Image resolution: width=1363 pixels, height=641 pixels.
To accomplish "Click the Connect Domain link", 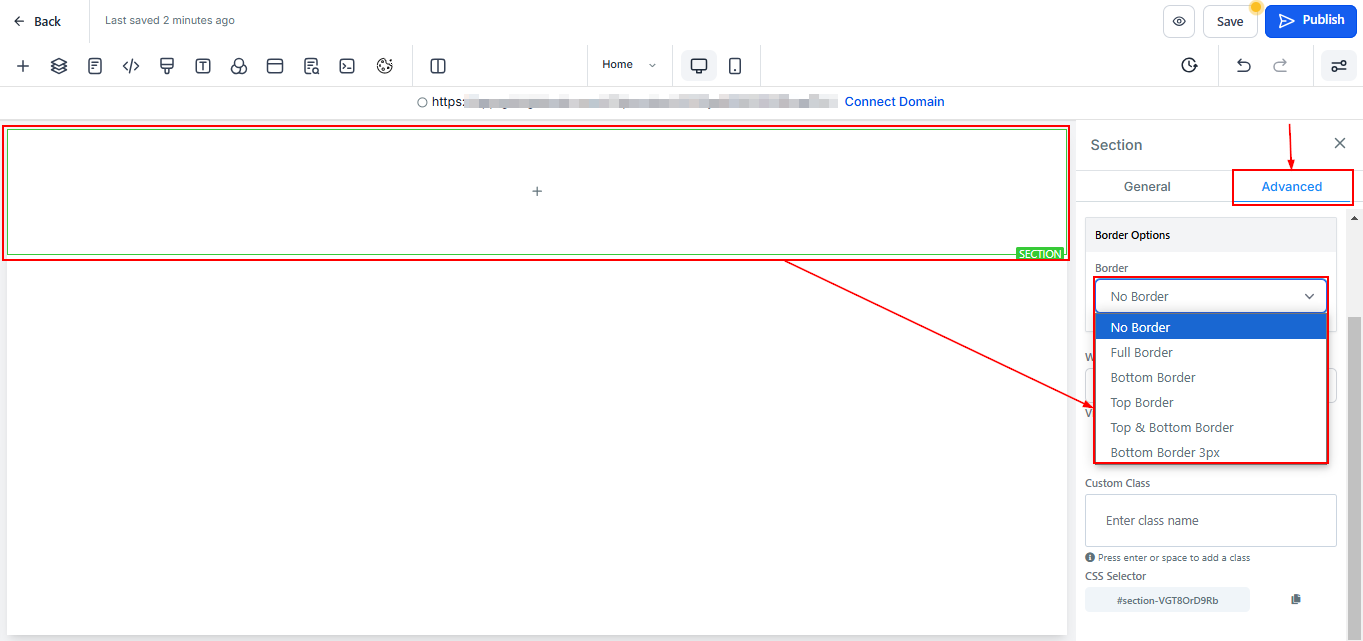I will pos(894,102).
